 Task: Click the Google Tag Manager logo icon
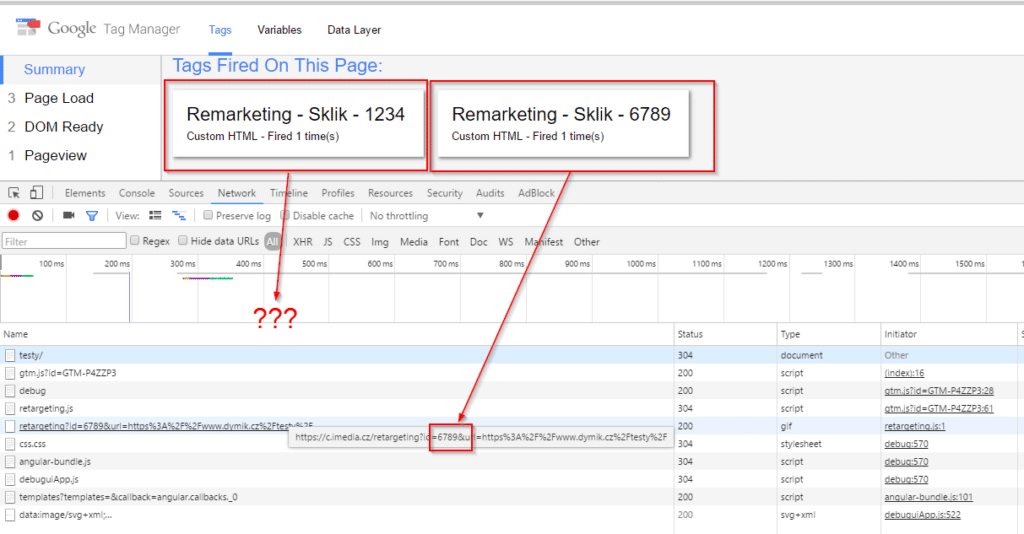click(28, 27)
